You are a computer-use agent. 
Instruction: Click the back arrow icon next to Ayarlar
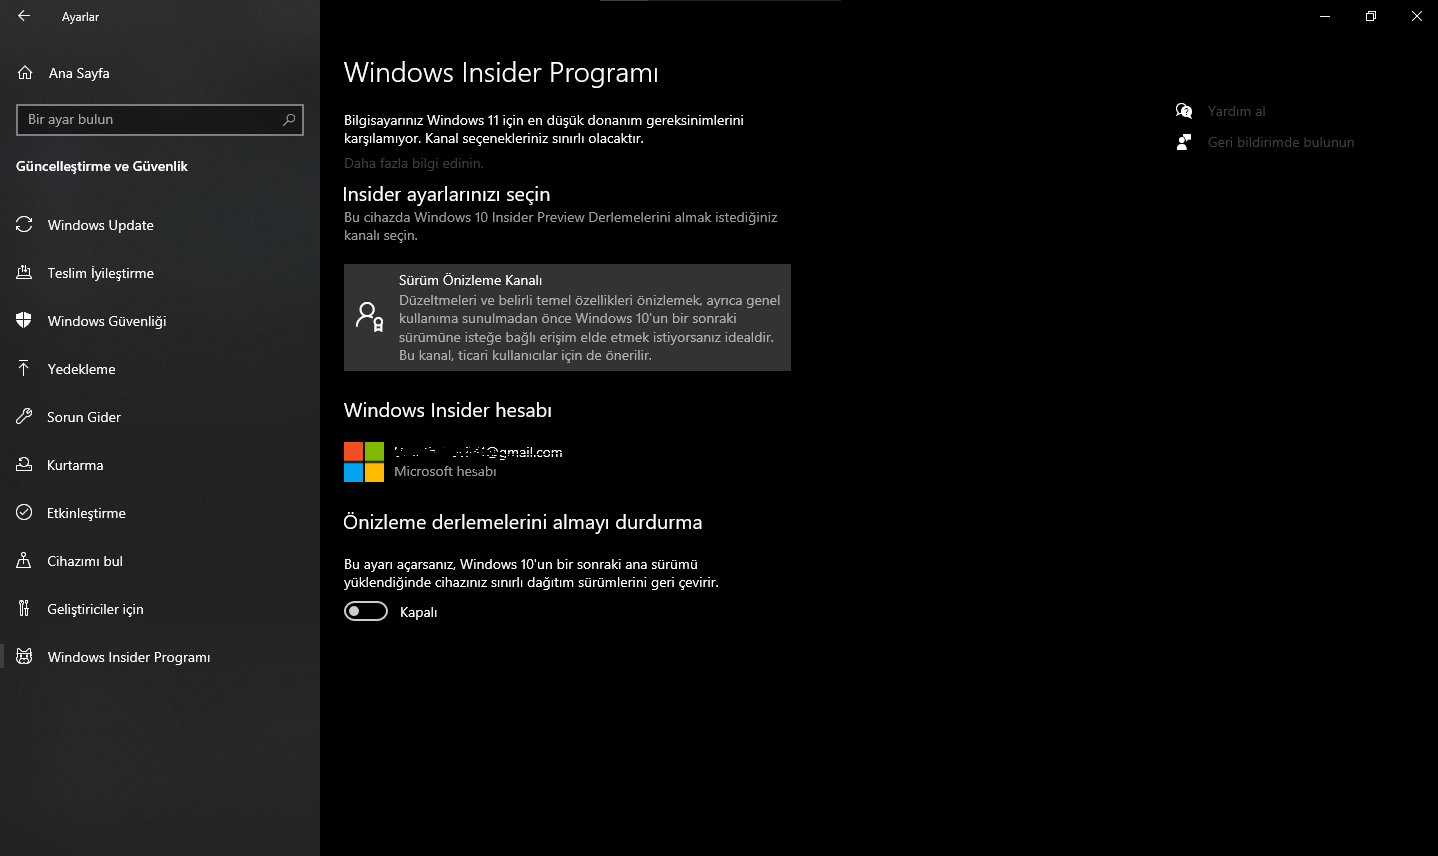coord(24,16)
